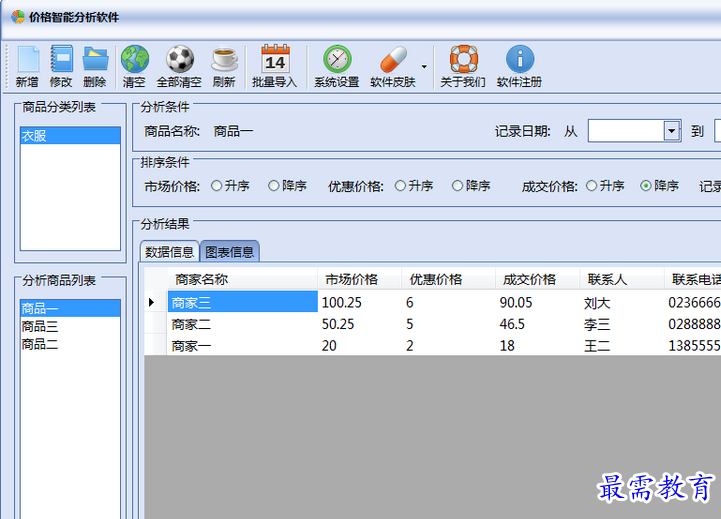Select 市场价格 升序 radio button
Image resolution: width=721 pixels, height=519 pixels.
click(216, 186)
